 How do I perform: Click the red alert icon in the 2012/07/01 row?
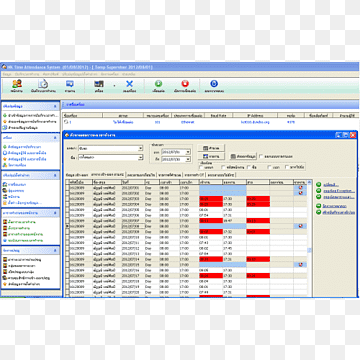coord(301,188)
